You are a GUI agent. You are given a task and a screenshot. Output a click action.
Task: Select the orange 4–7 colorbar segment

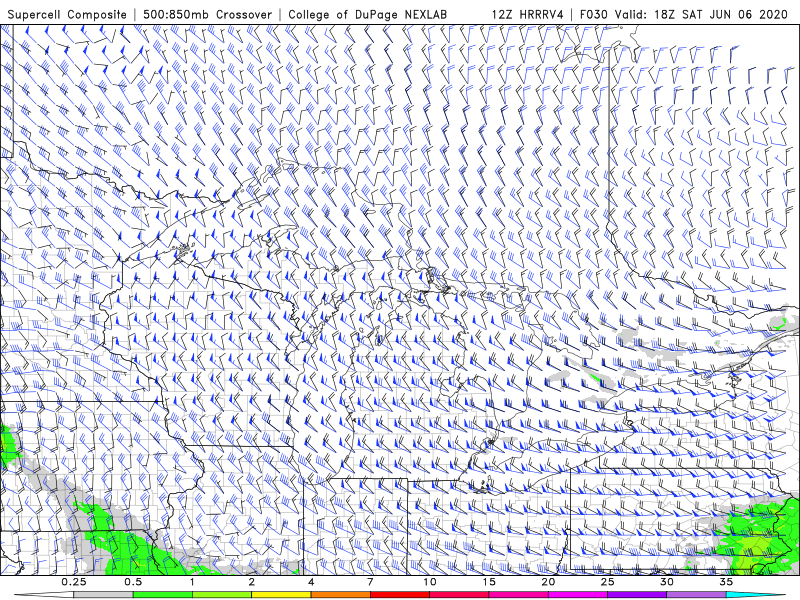341,595
